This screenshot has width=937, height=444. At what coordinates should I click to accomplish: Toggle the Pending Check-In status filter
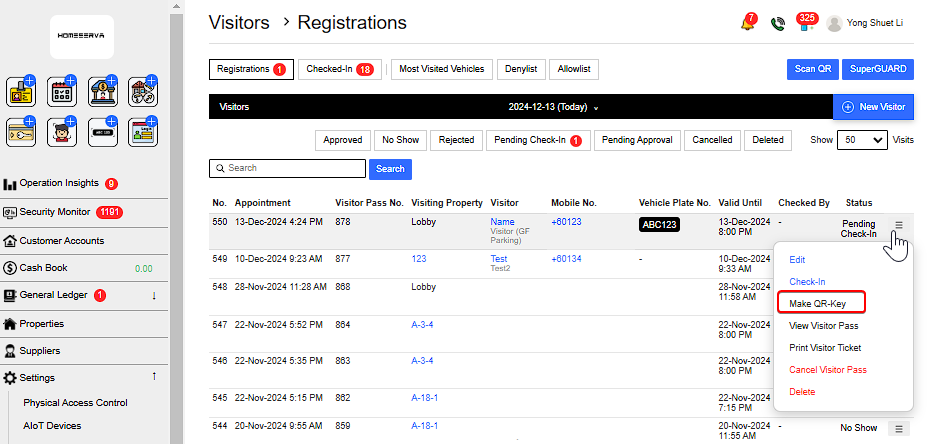[538, 141]
